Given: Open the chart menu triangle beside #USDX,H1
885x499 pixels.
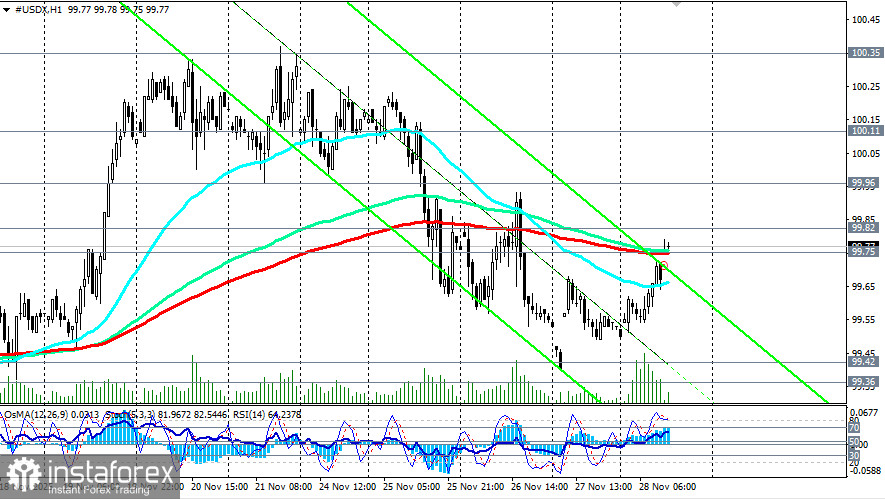Looking at the screenshot, I should [6, 10].
